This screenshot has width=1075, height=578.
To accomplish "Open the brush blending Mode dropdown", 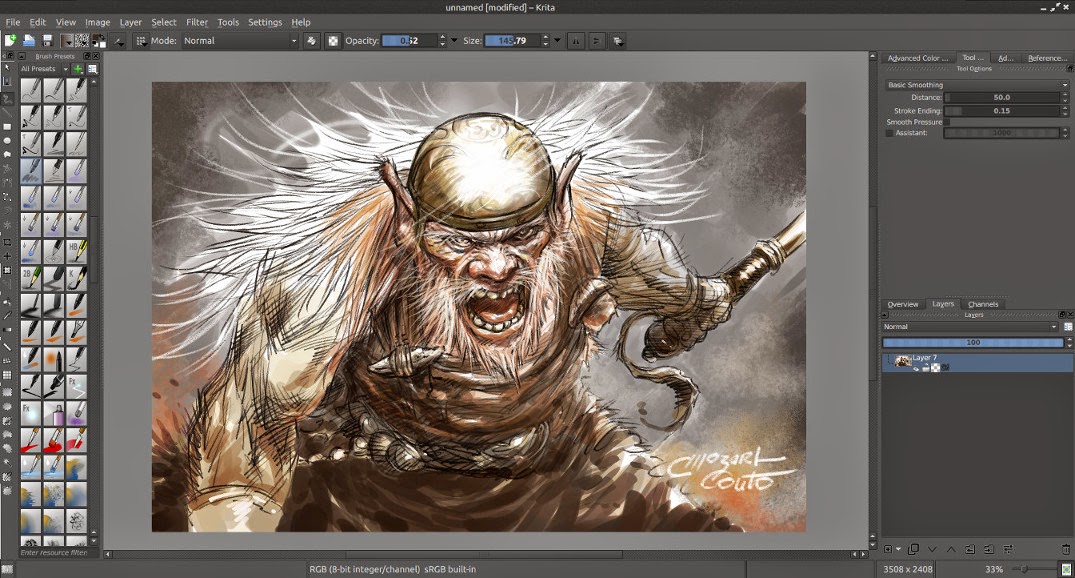I will pyautogui.click(x=240, y=41).
